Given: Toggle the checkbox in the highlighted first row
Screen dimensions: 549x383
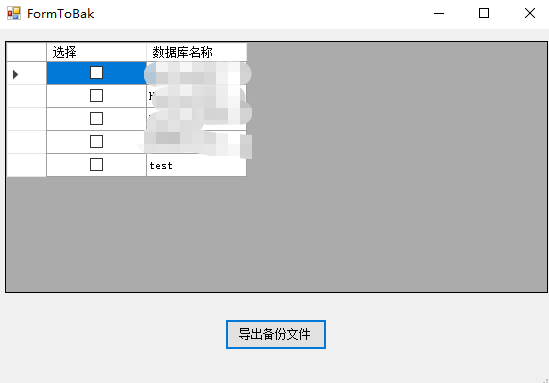Looking at the screenshot, I should coord(96,73).
